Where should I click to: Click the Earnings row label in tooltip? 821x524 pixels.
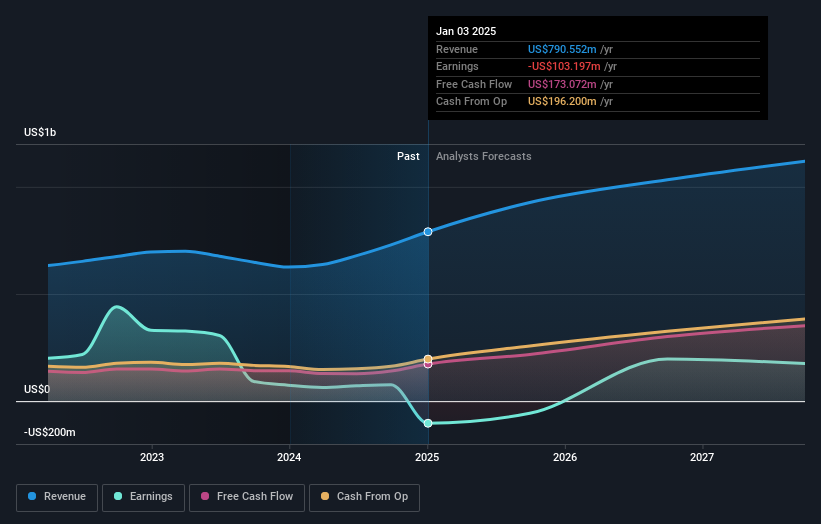pos(457,66)
